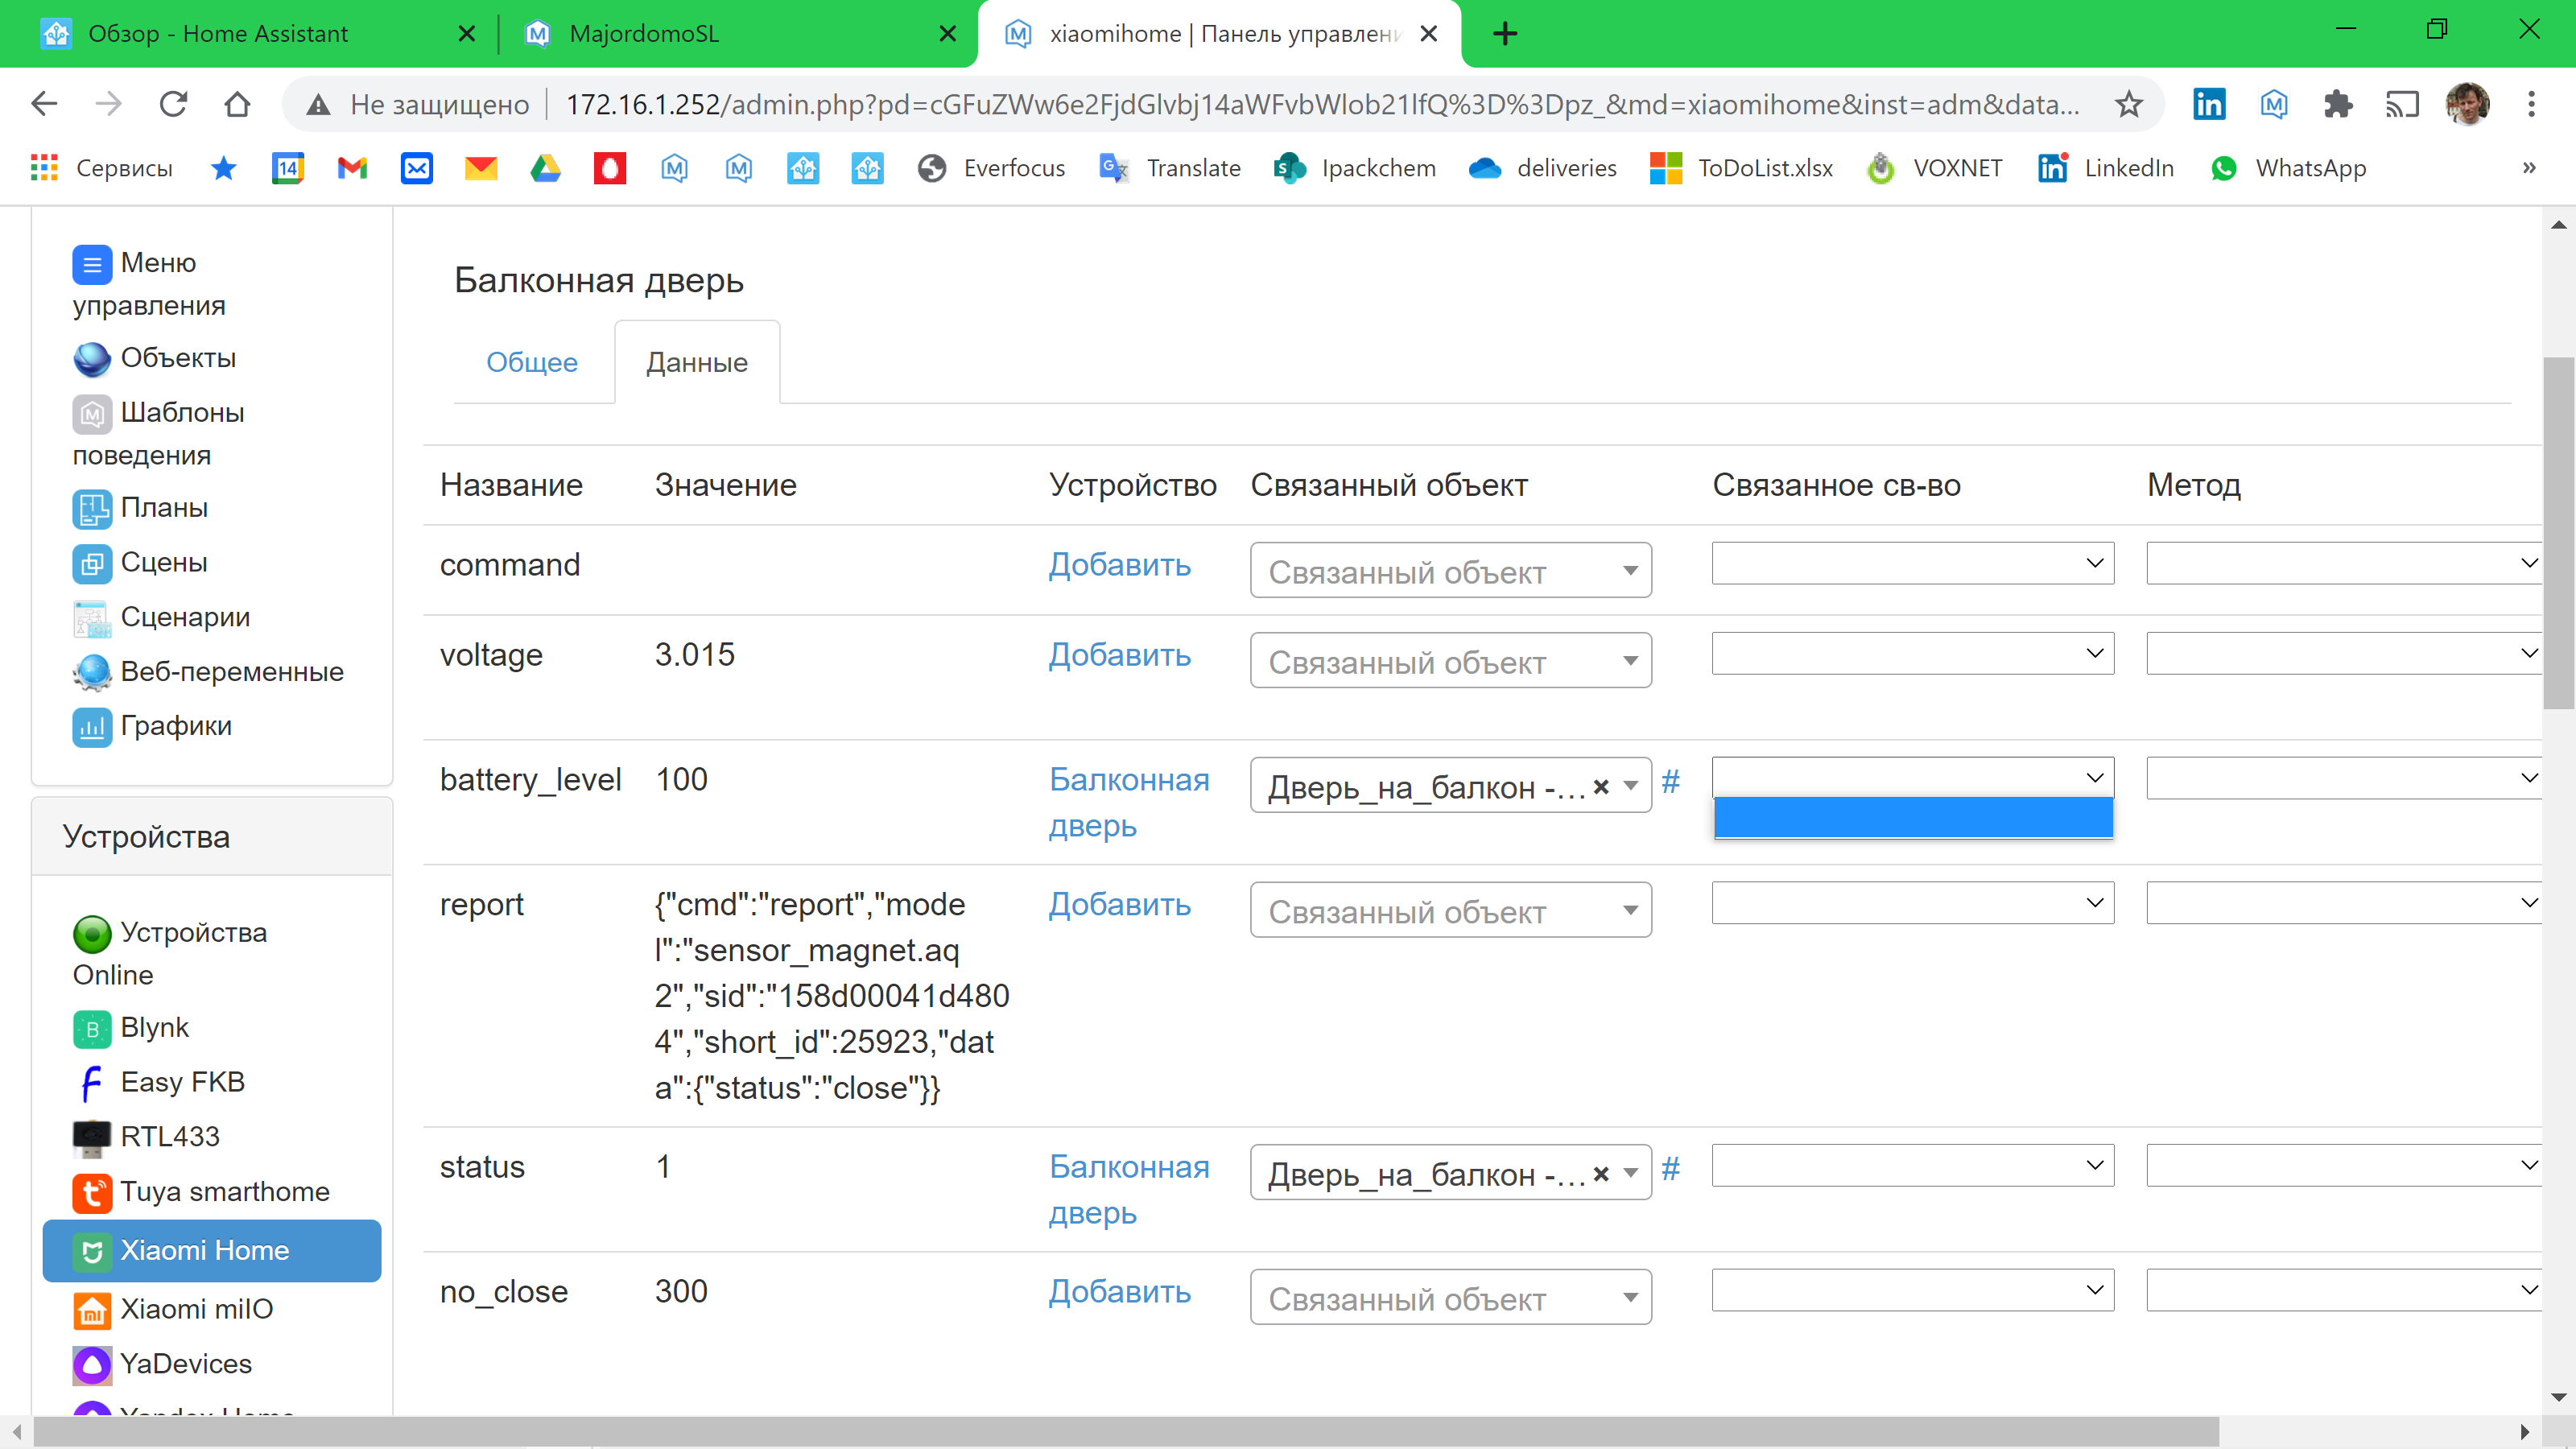Switch to the MajordomoSL browser tab
The image size is (2576, 1449).
coord(644,33)
